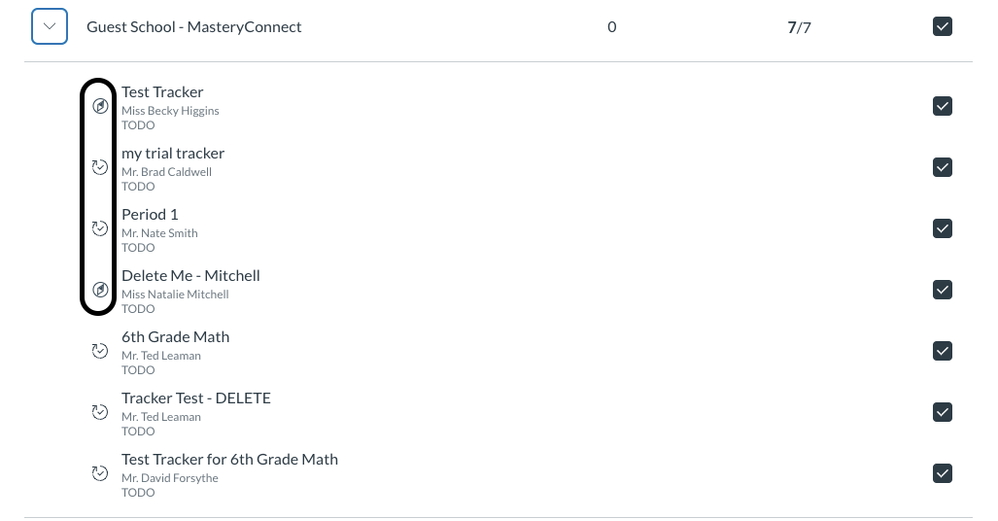Viewport: 998px width, 521px height.
Task: Toggle the Period 1 checkbox
Action: [x=942, y=228]
